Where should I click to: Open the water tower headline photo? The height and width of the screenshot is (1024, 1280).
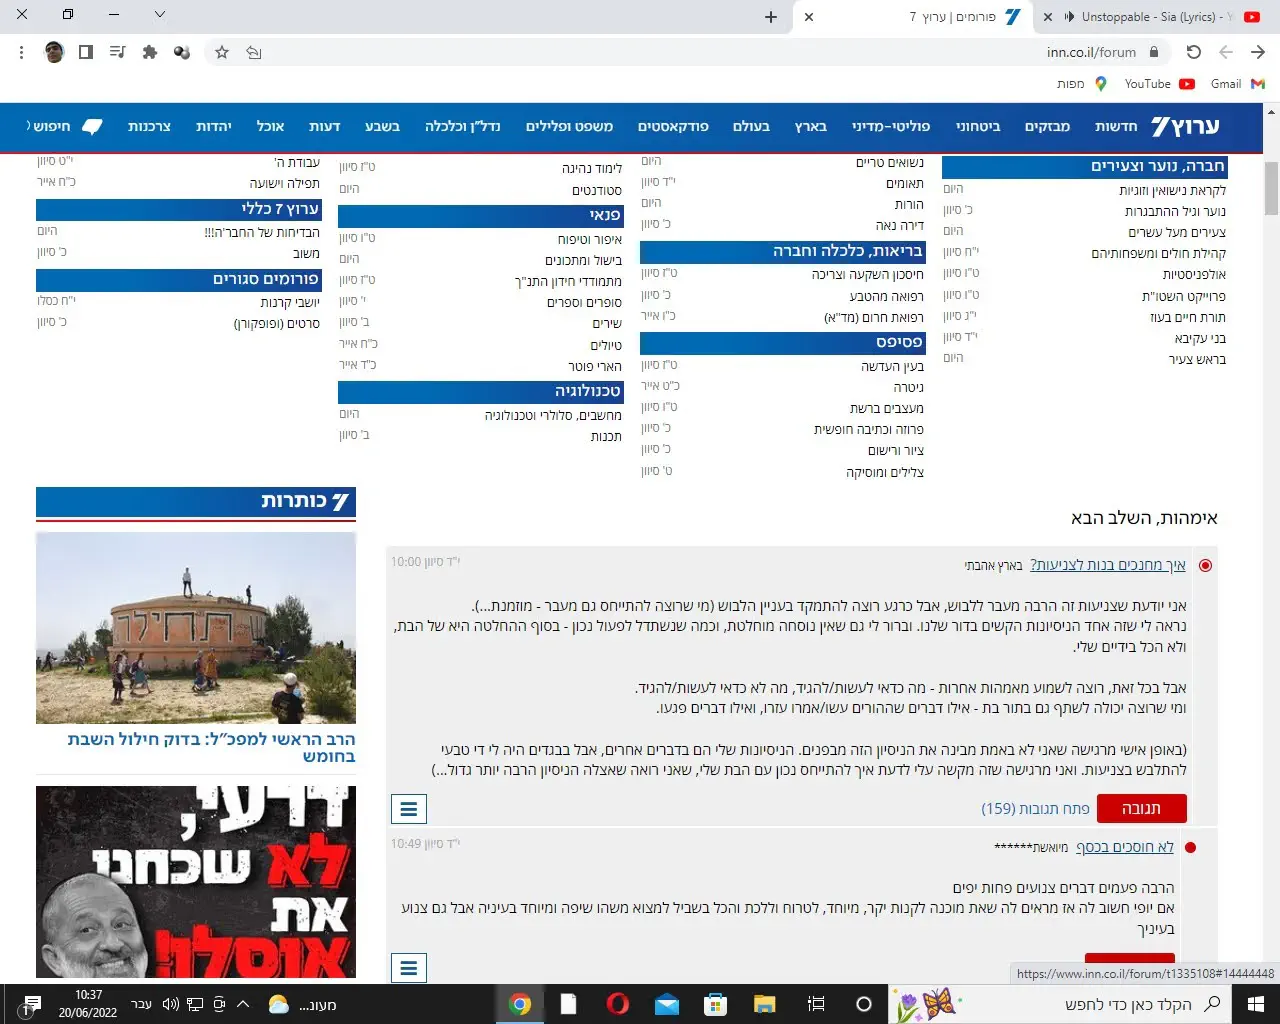tap(196, 628)
